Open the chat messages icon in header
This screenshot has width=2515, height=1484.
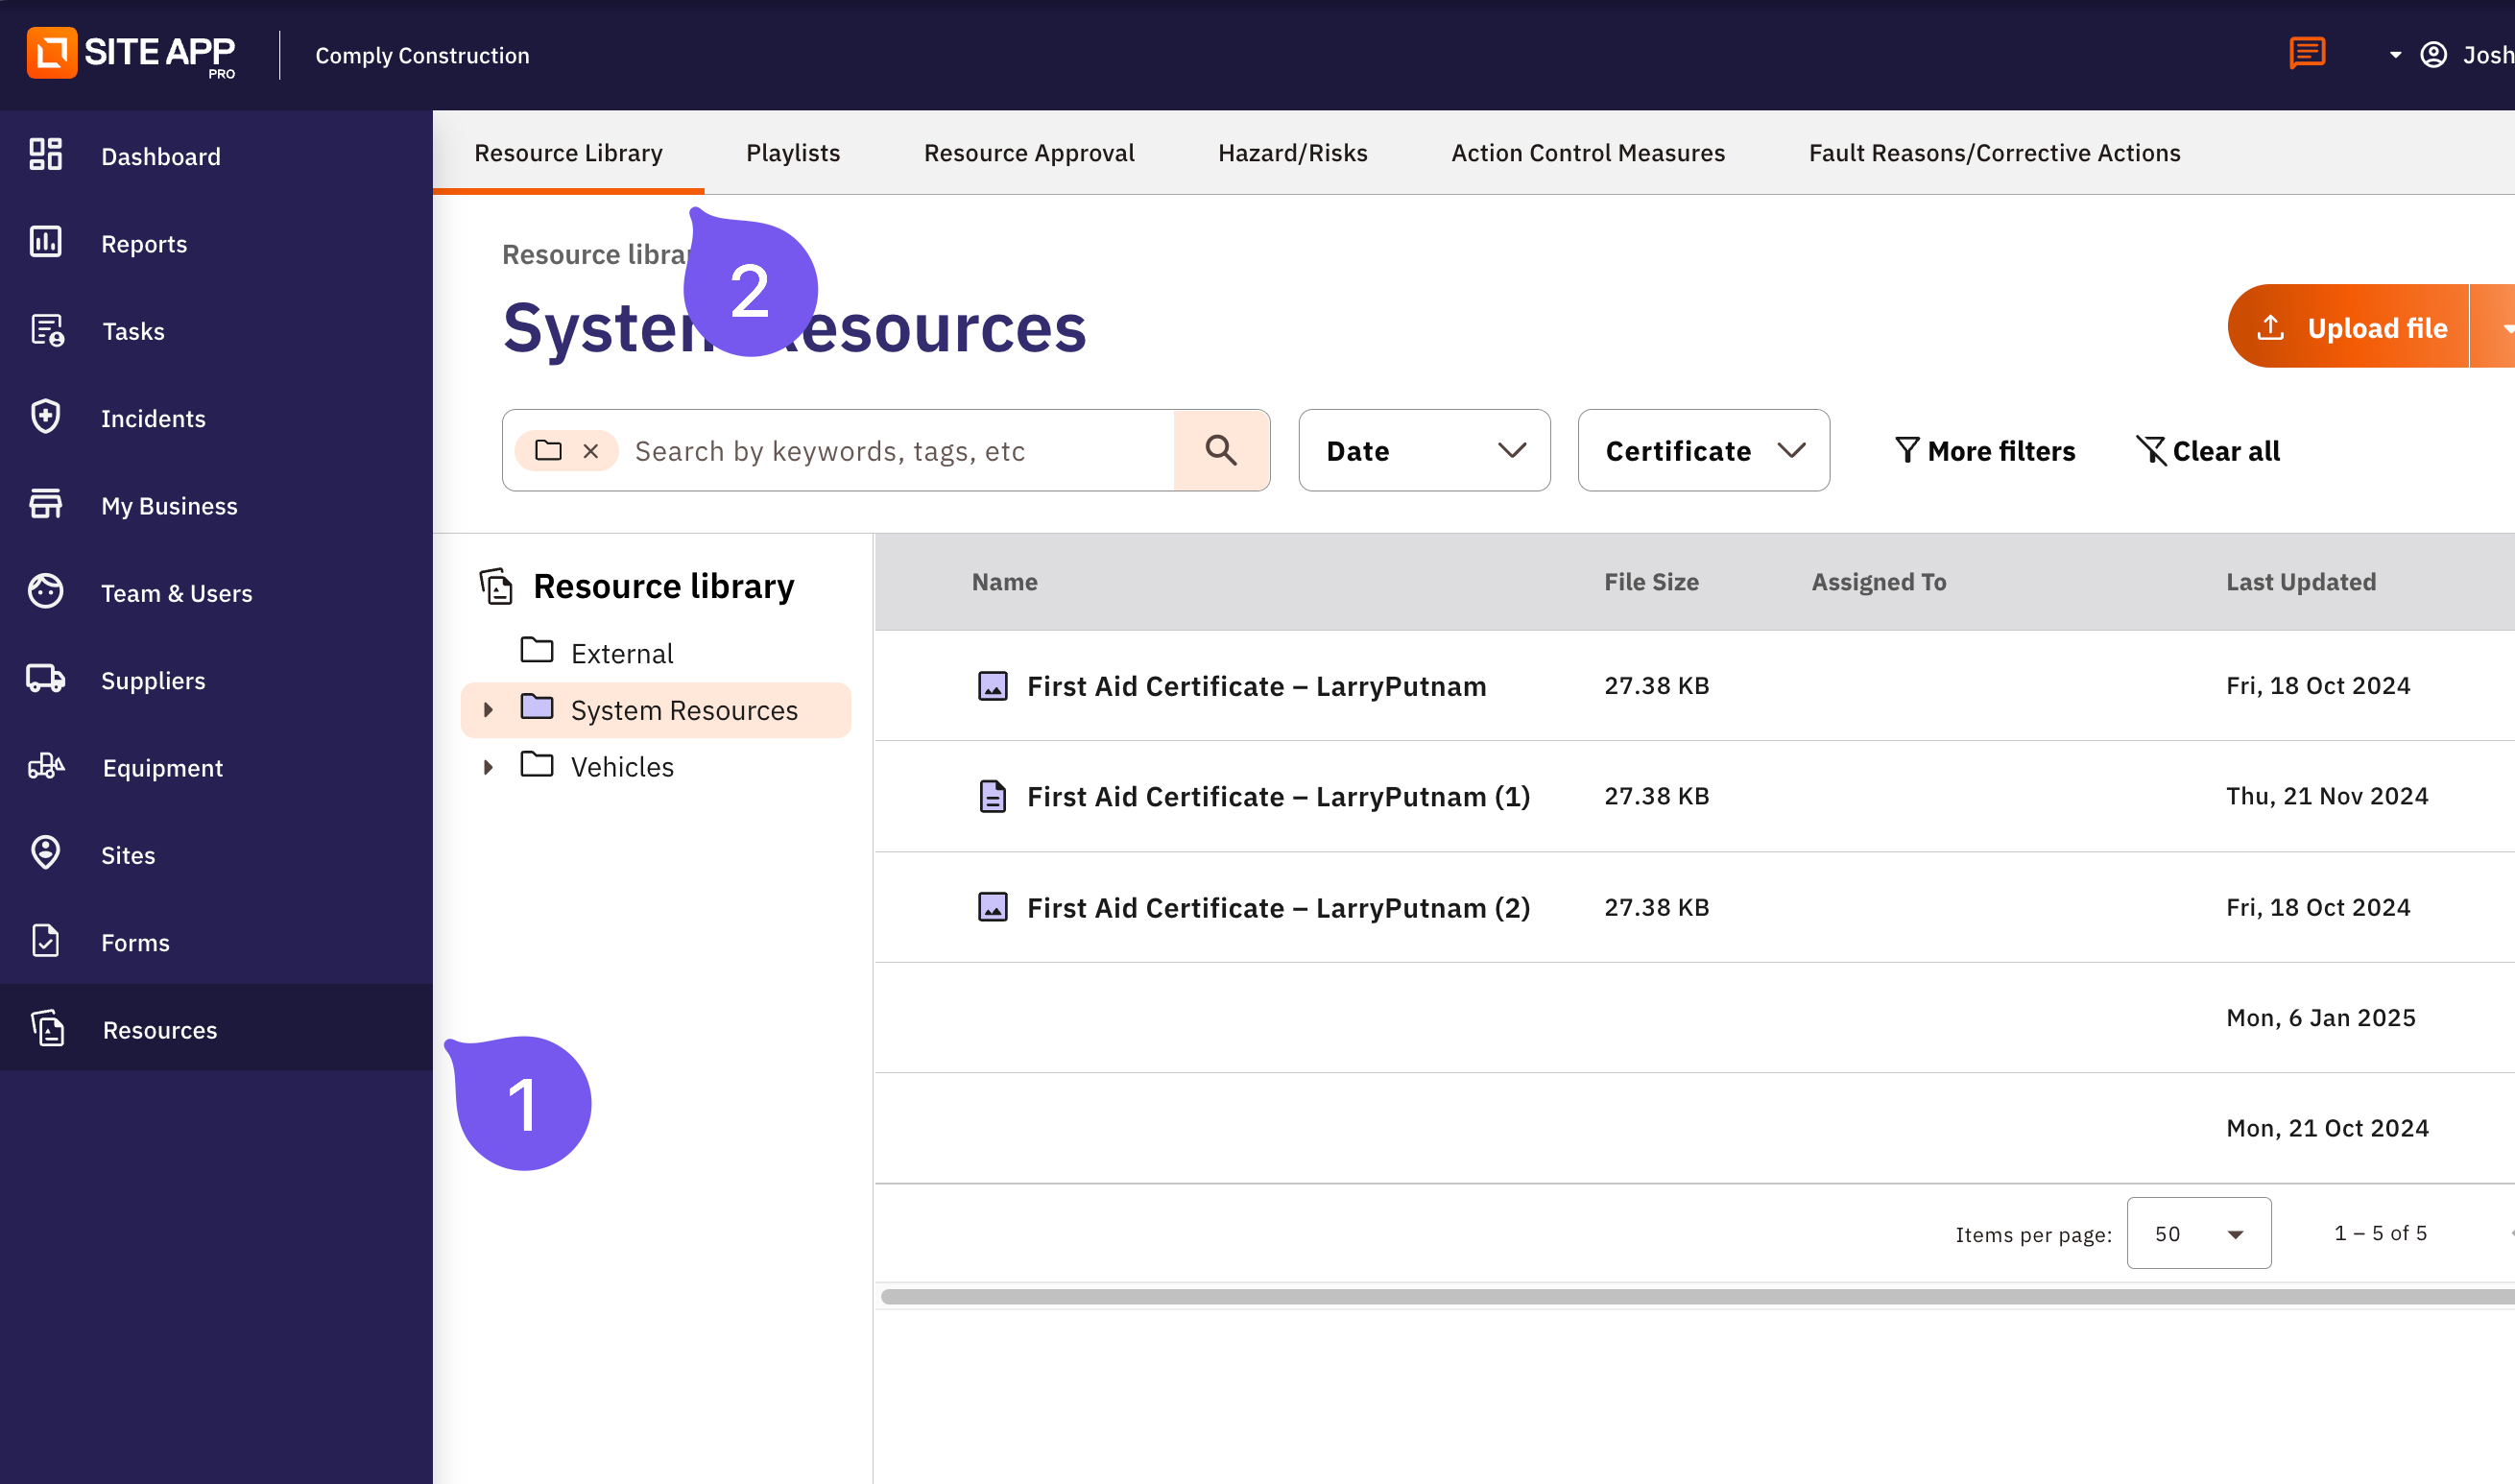2306,53
